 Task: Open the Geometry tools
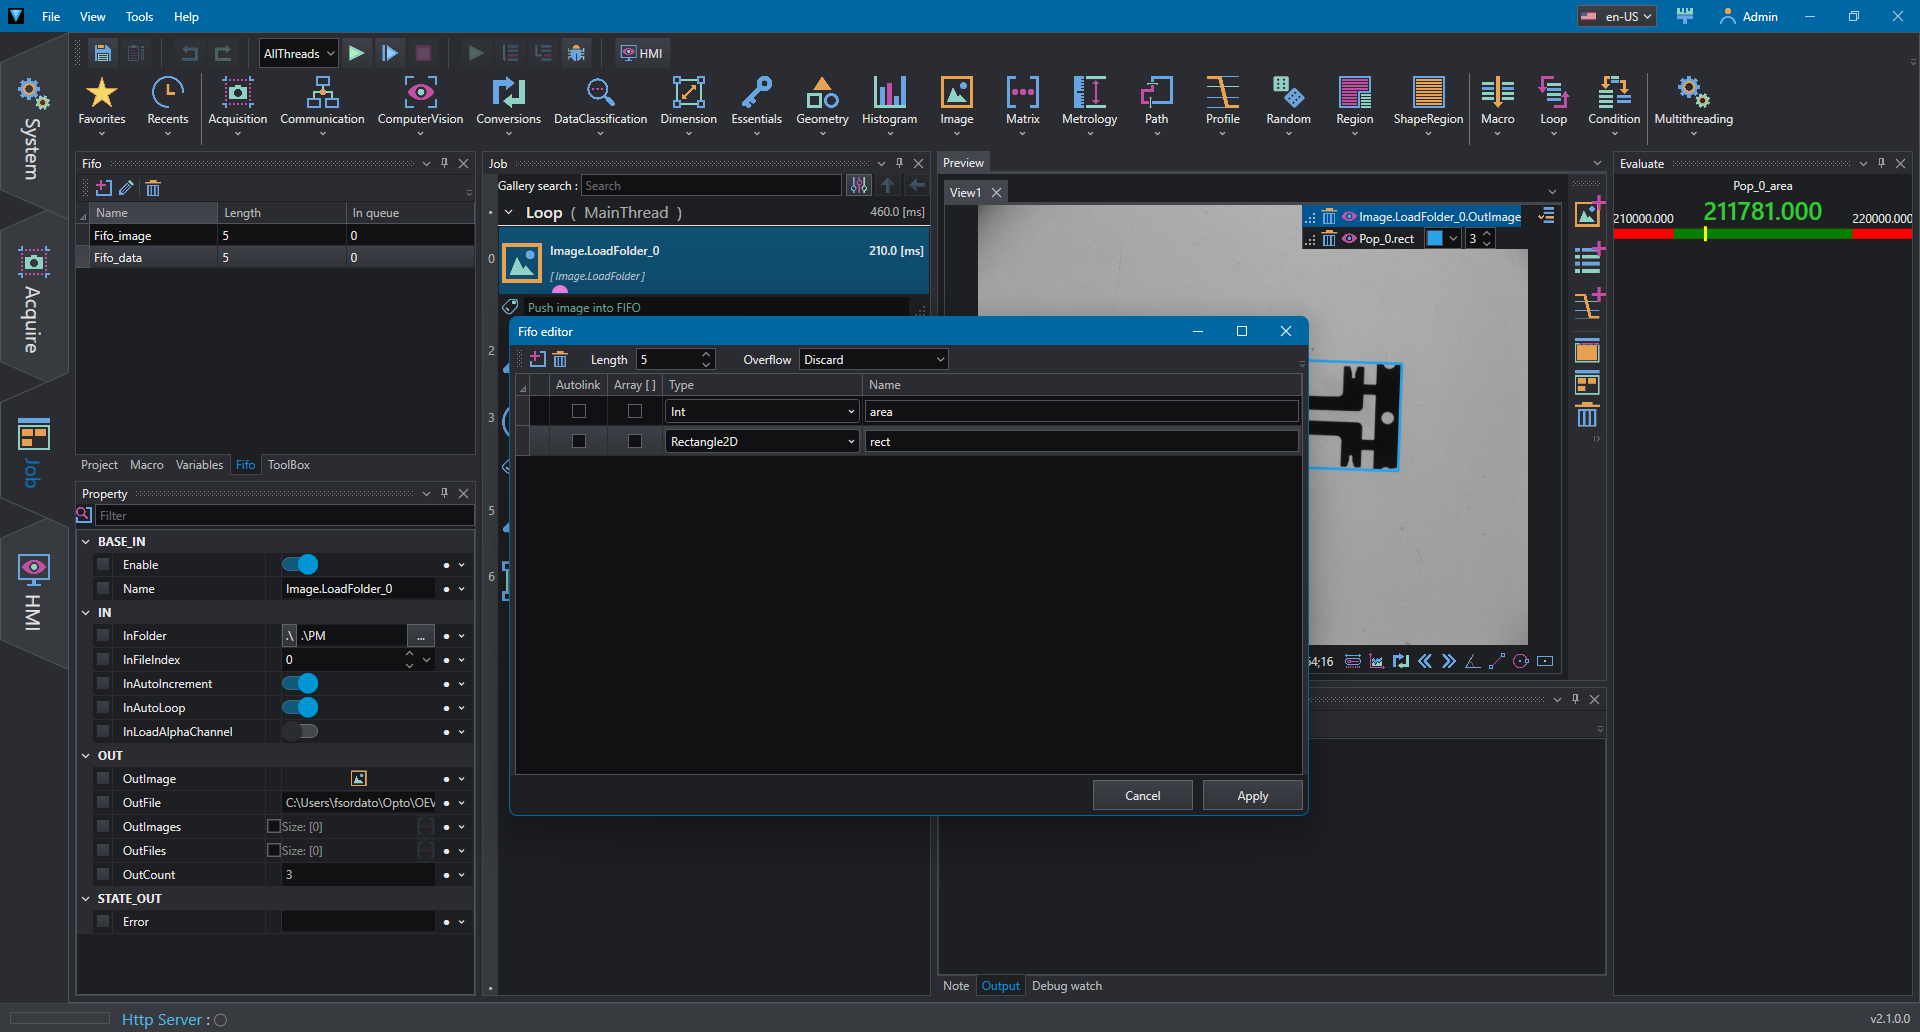(x=822, y=103)
